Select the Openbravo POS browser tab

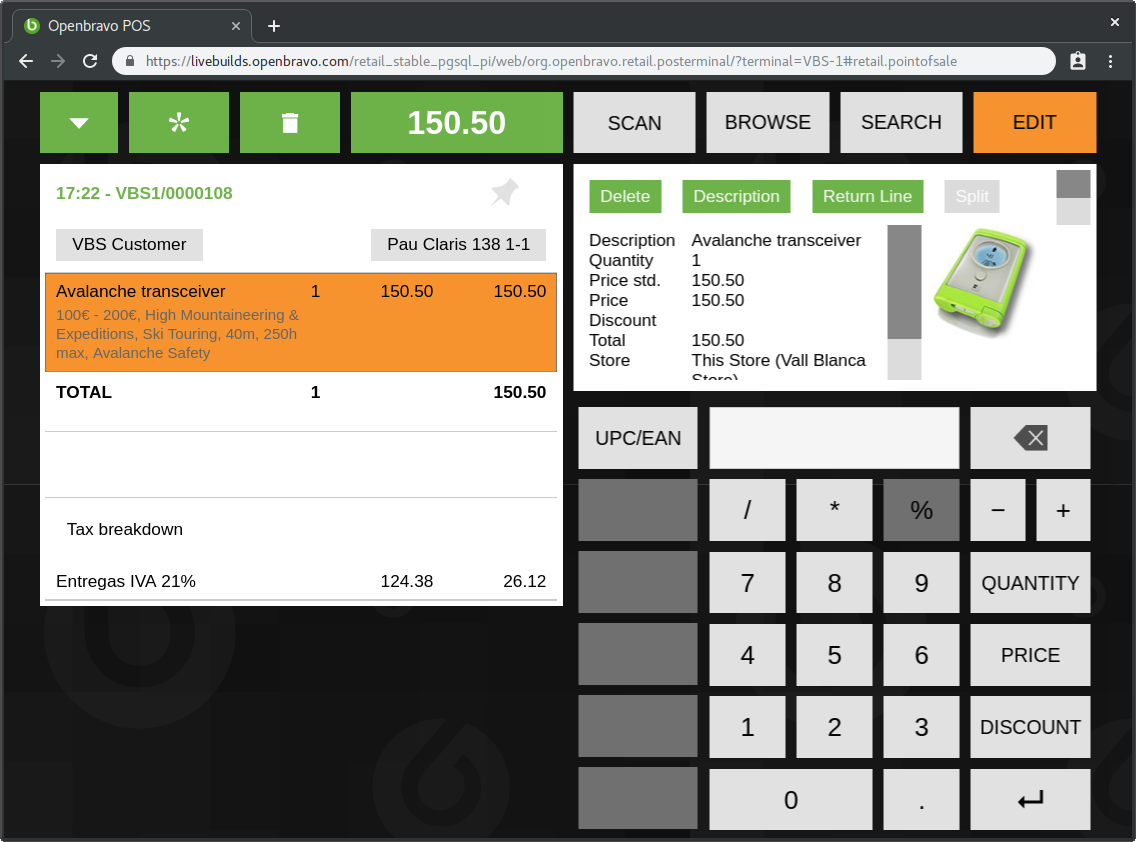click(x=132, y=26)
